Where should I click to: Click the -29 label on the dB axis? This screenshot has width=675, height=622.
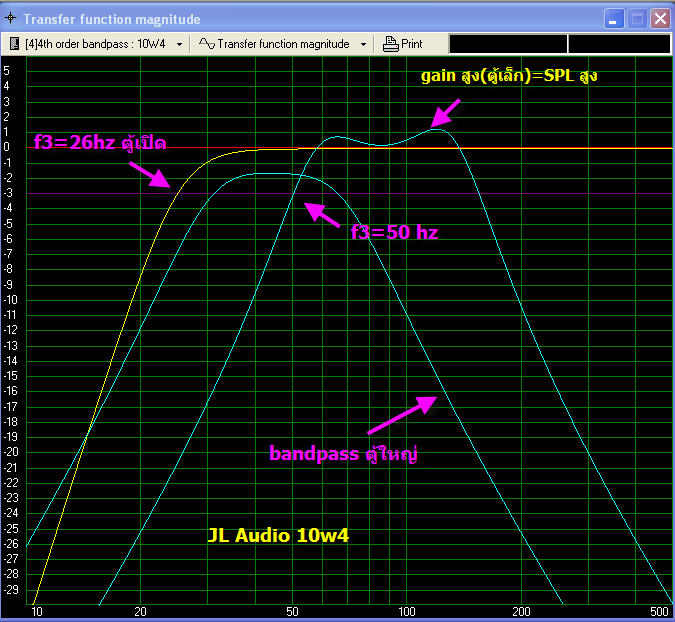(x=10, y=589)
